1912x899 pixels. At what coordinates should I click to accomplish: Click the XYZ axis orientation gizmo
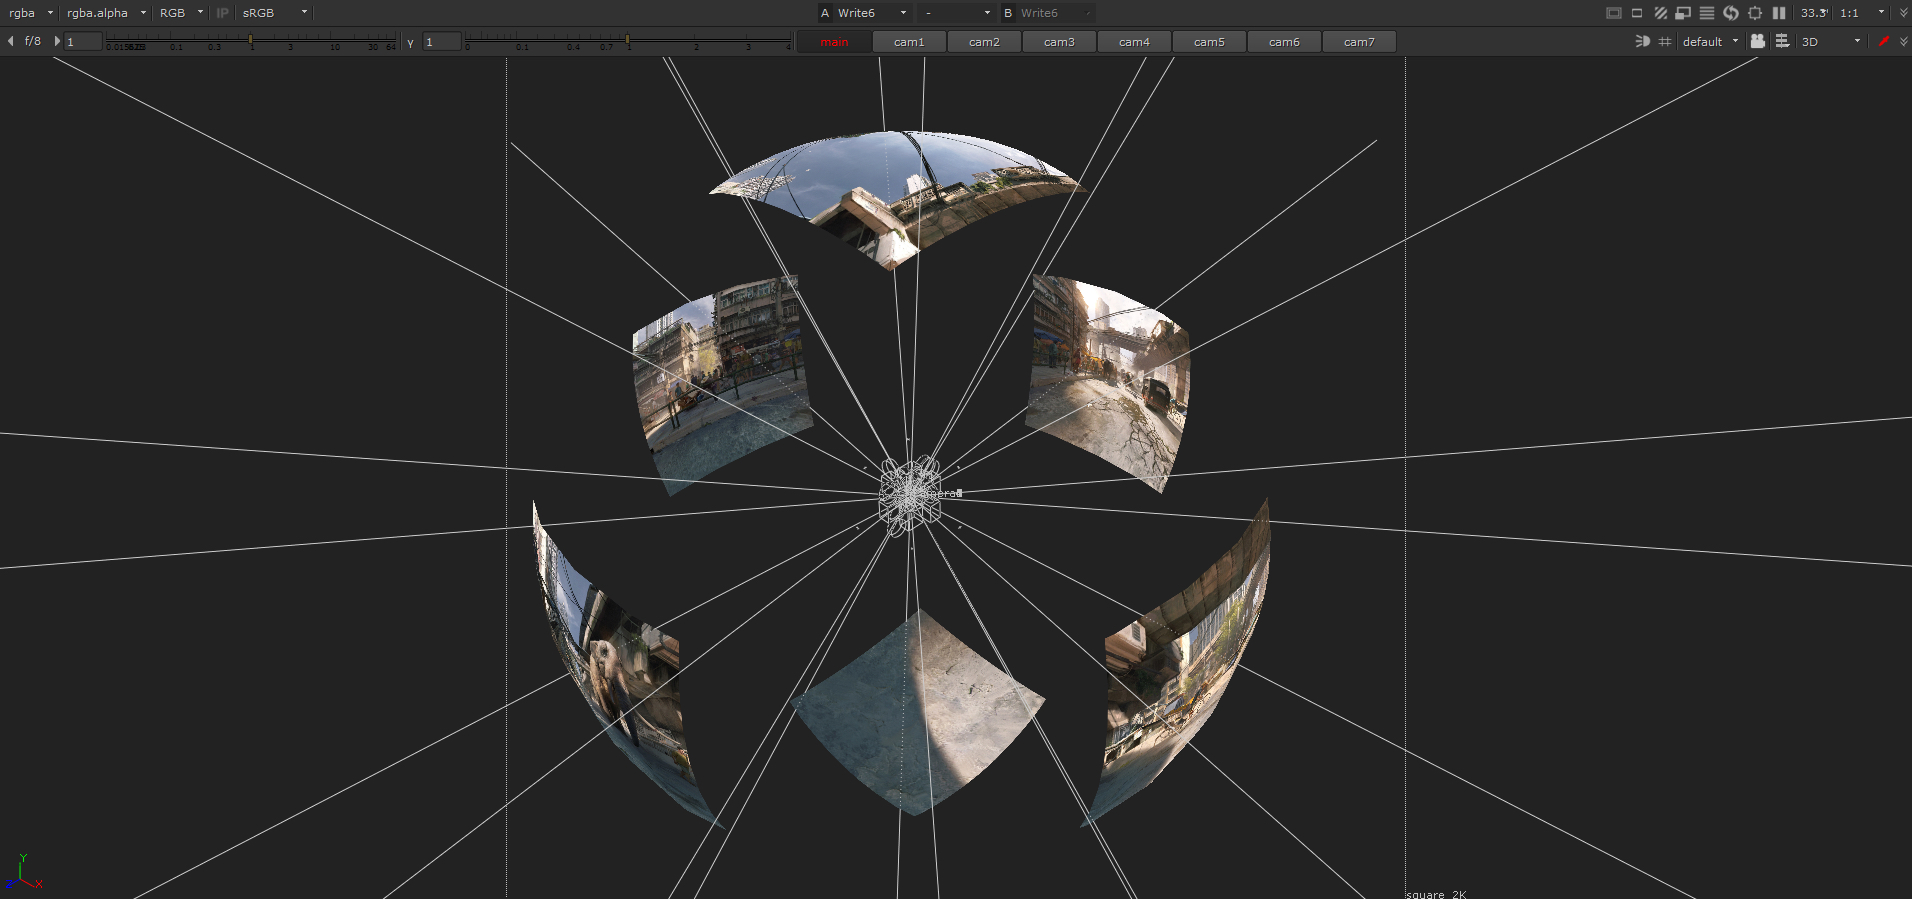click(x=23, y=873)
